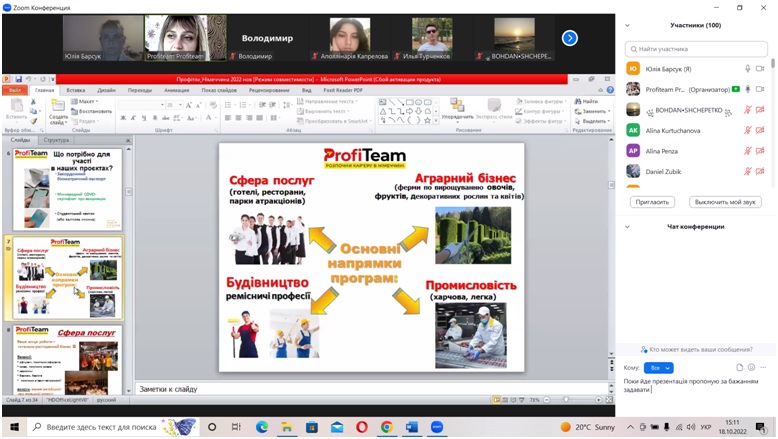778x439 pixels.
Task: Click Create Slide (Создать слайд) icon
Action: [x=58, y=106]
